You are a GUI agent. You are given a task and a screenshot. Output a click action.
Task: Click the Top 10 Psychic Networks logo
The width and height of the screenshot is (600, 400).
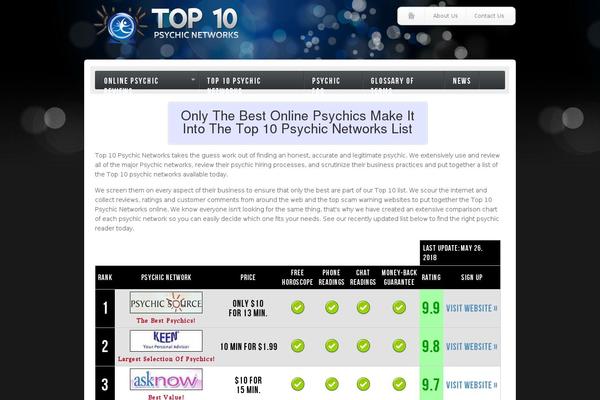(167, 24)
